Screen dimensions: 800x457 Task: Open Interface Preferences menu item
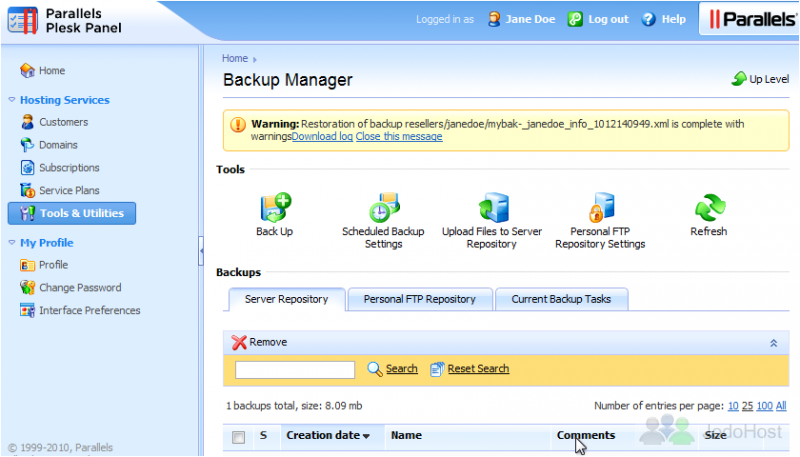90,310
